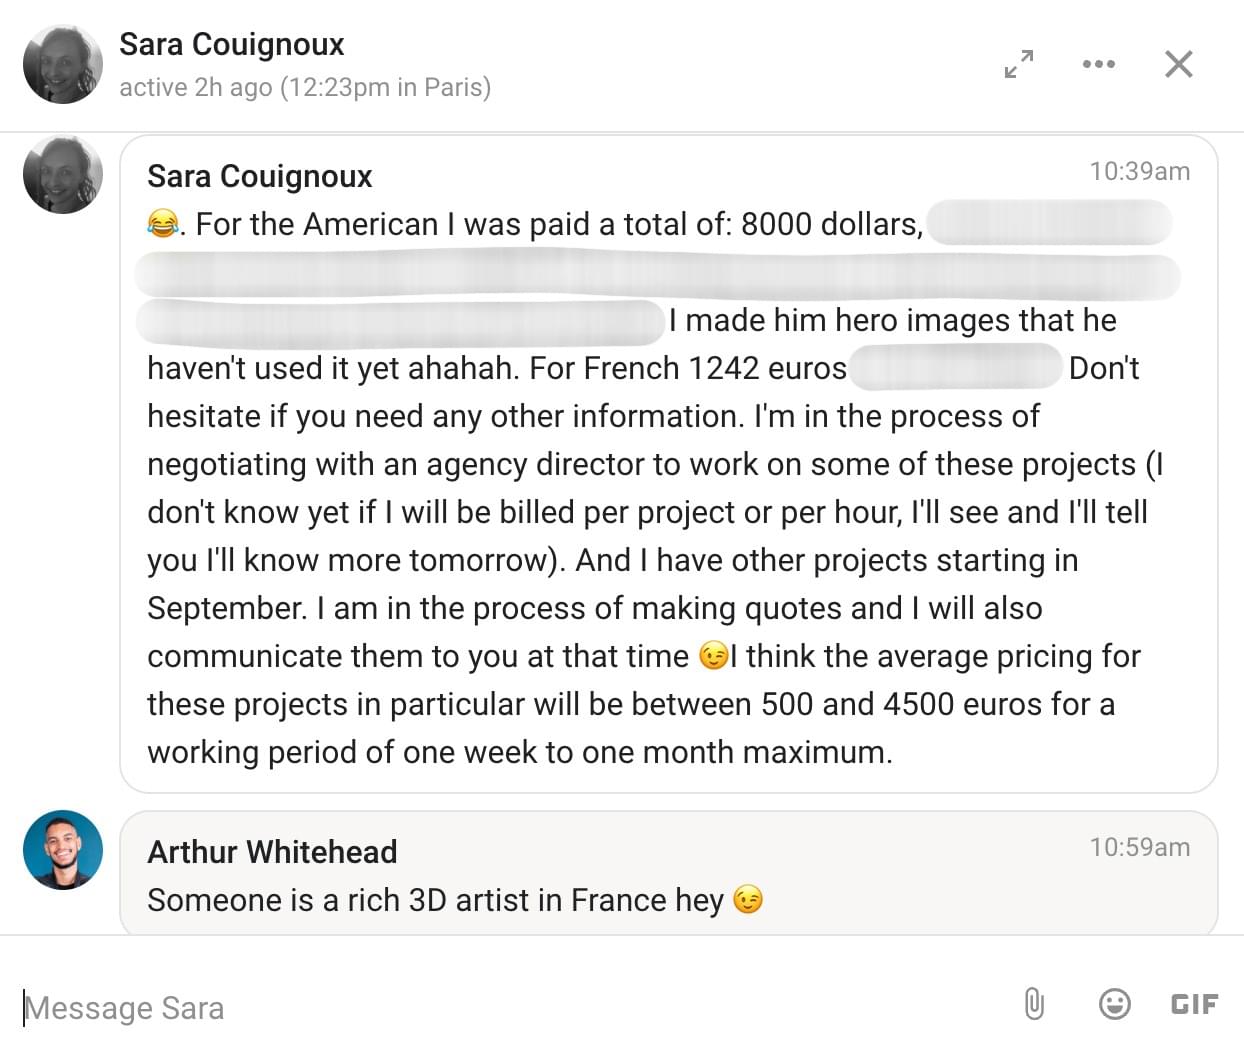
Task: Click the winking emoji in Sara's message
Action: click(714, 656)
